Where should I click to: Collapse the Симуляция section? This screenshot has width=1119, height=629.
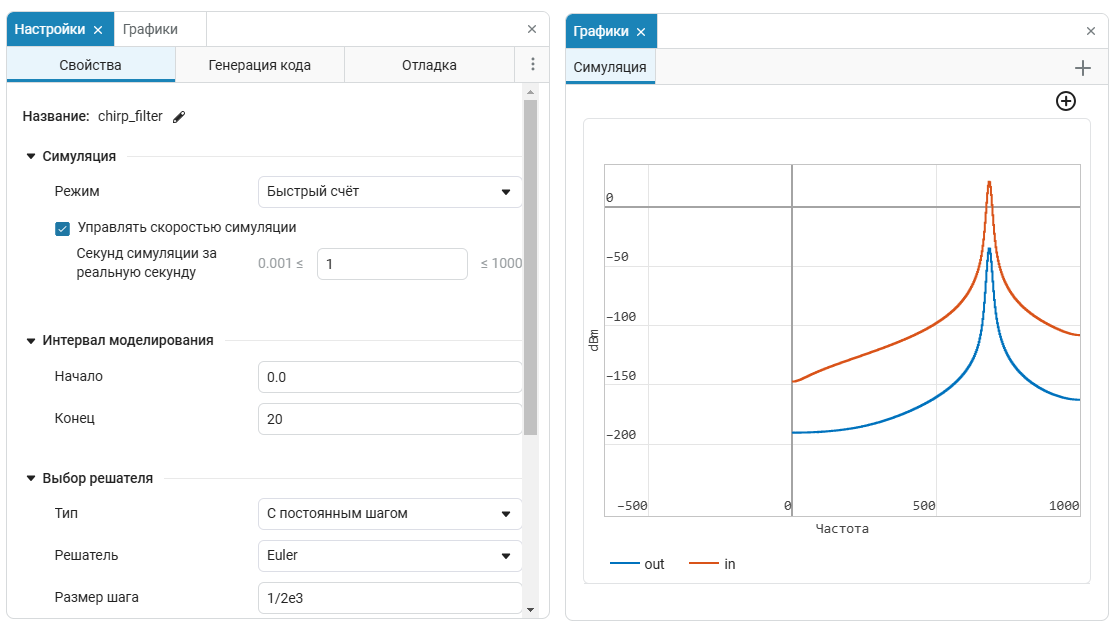(x=31, y=157)
